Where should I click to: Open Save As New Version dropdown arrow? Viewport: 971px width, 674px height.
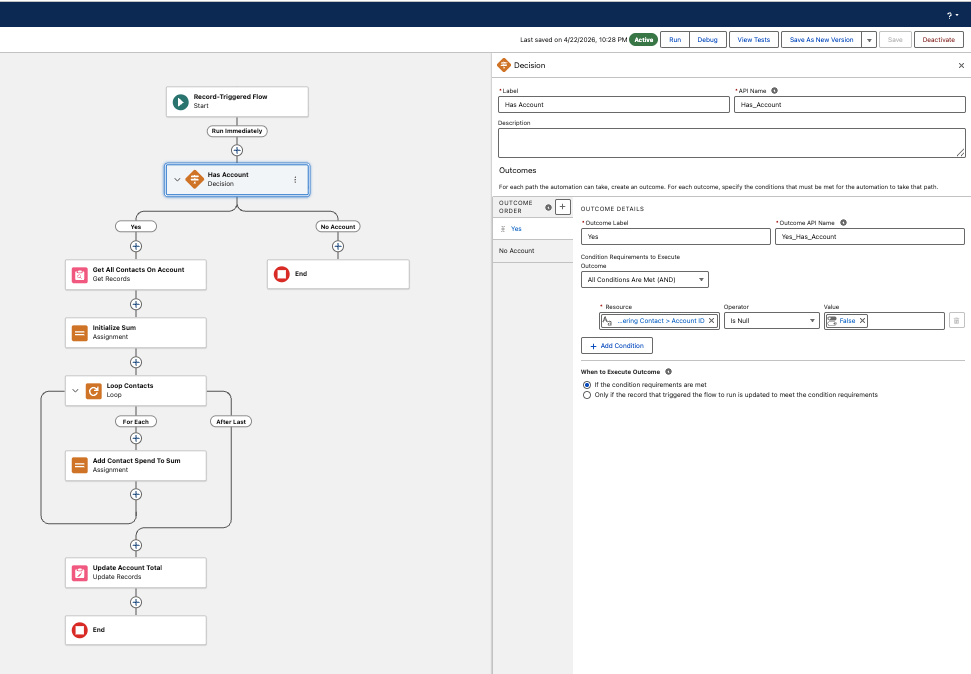pyautogui.click(x=869, y=40)
